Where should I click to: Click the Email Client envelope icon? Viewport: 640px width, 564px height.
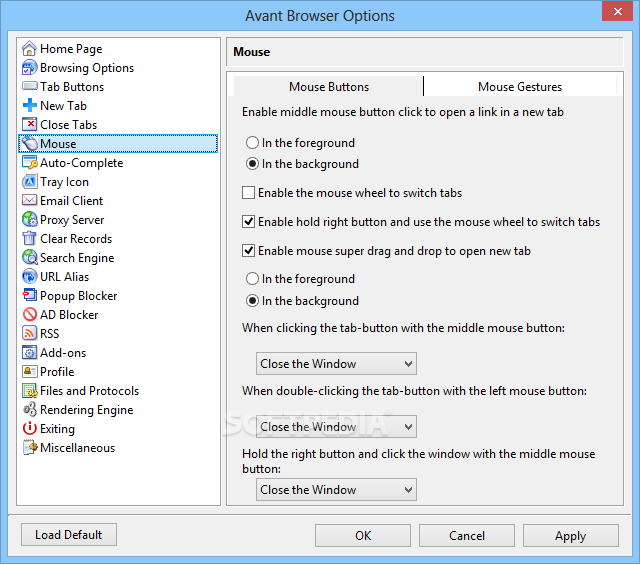click(29, 200)
